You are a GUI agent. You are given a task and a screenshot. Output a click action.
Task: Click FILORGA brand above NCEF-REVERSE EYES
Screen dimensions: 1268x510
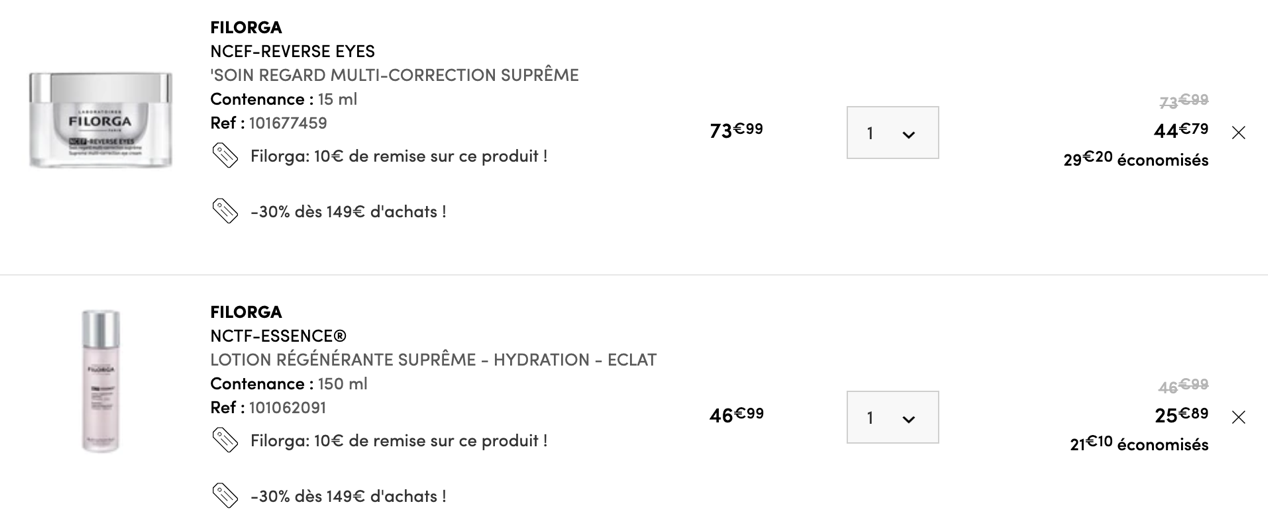point(246,27)
